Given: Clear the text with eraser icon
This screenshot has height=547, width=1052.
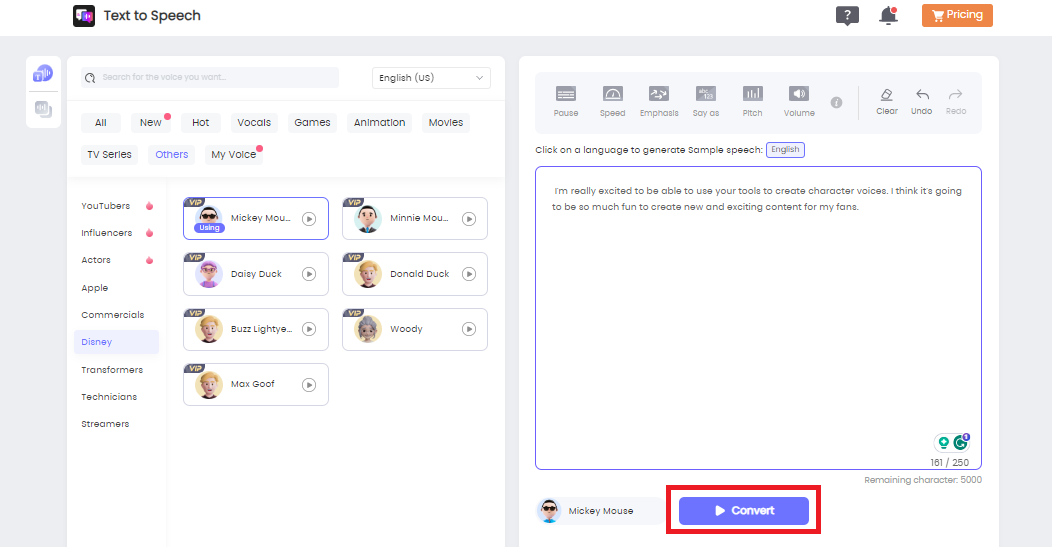Looking at the screenshot, I should [x=886, y=101].
